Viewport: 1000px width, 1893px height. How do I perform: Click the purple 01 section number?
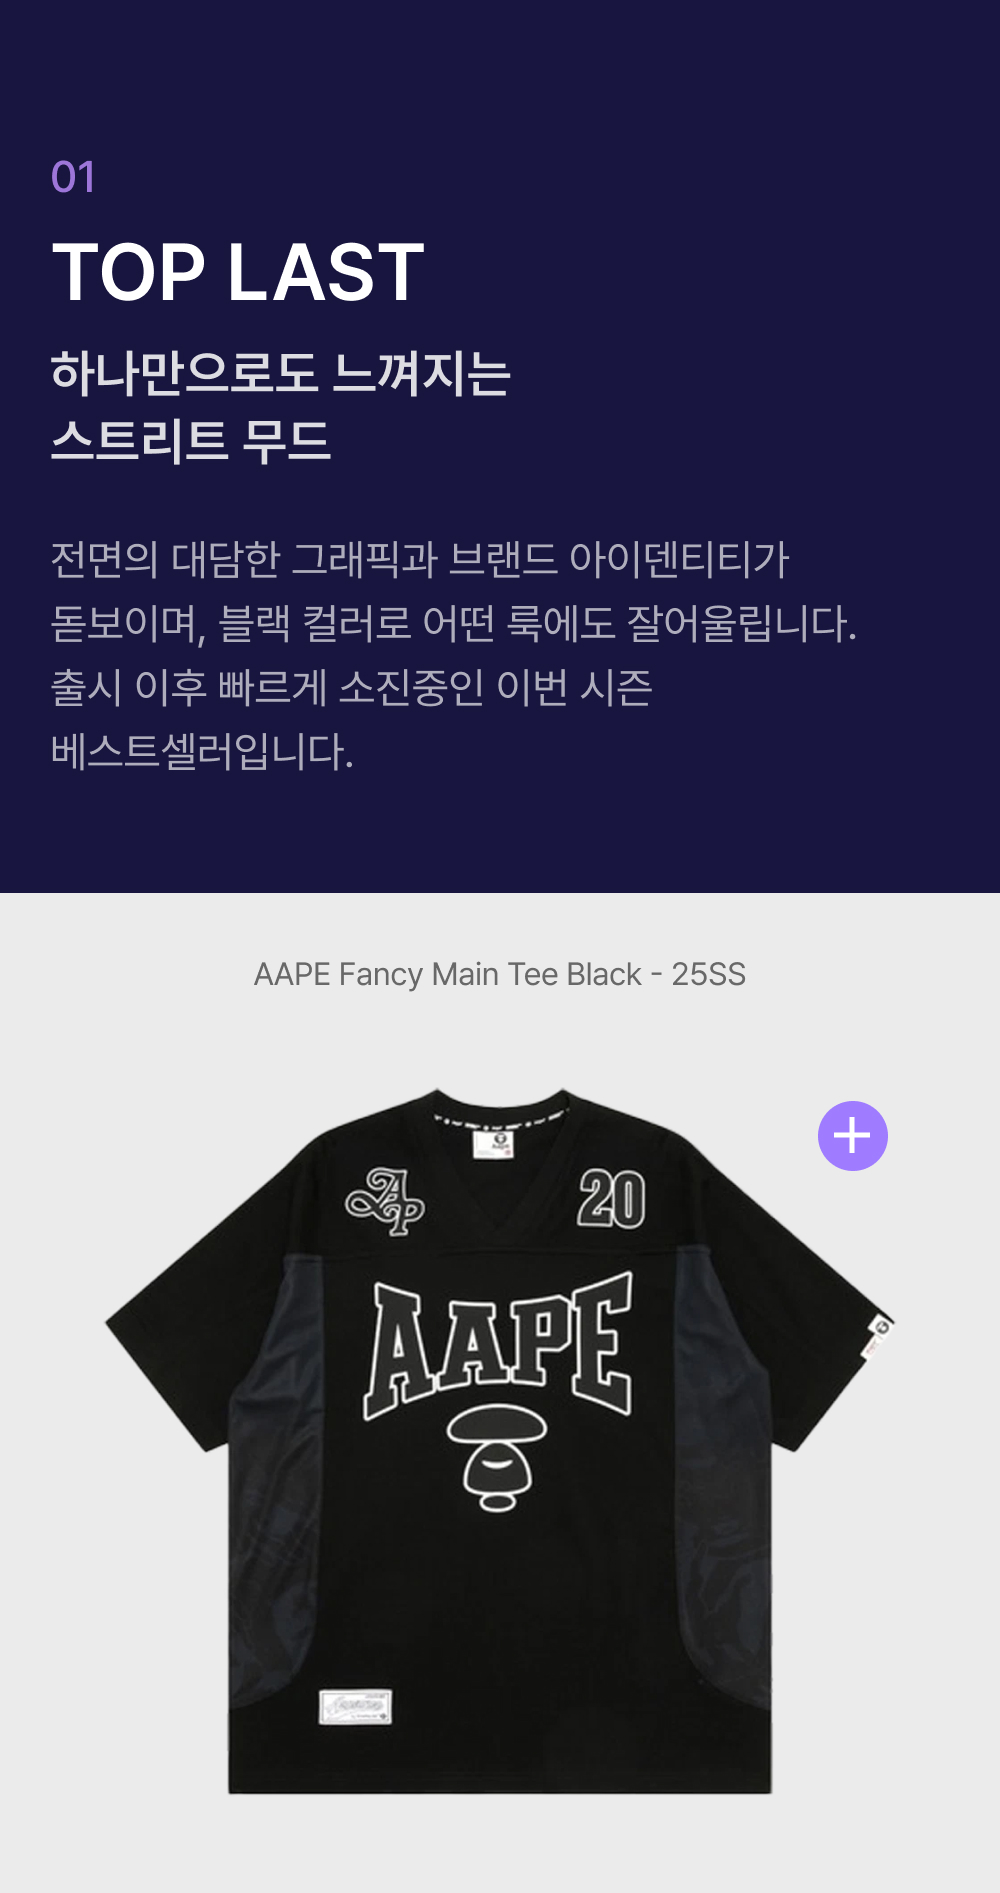tap(73, 177)
